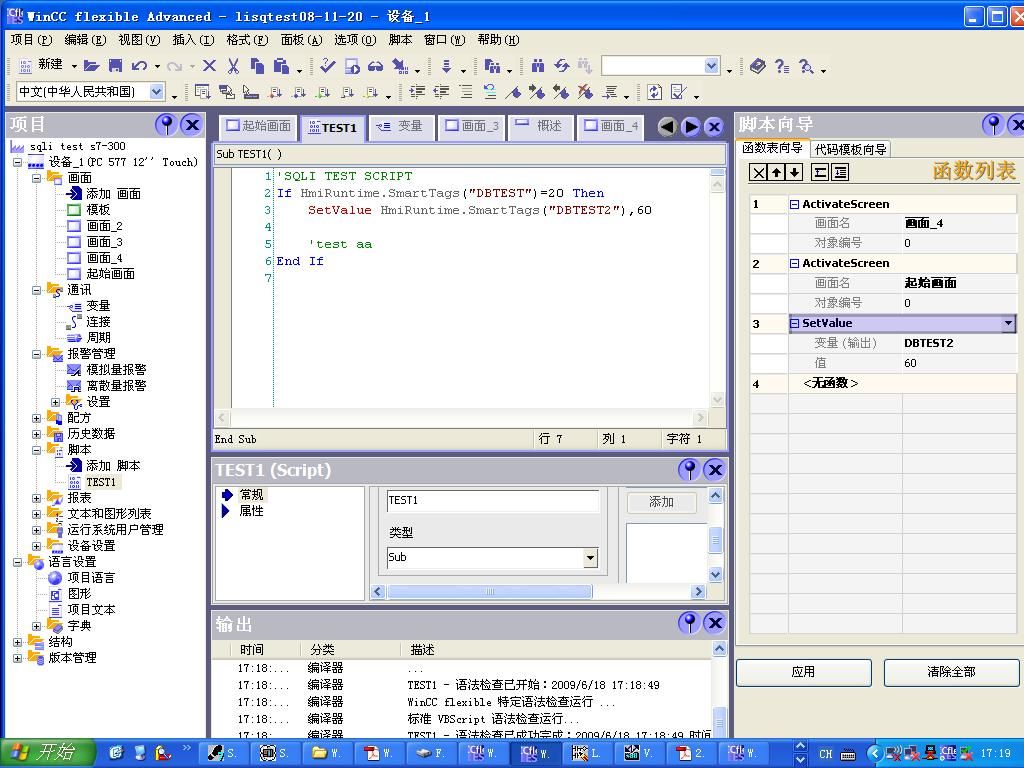Click the delete X icon in the main toolbar
The image size is (1024, 768).
click(x=209, y=66)
